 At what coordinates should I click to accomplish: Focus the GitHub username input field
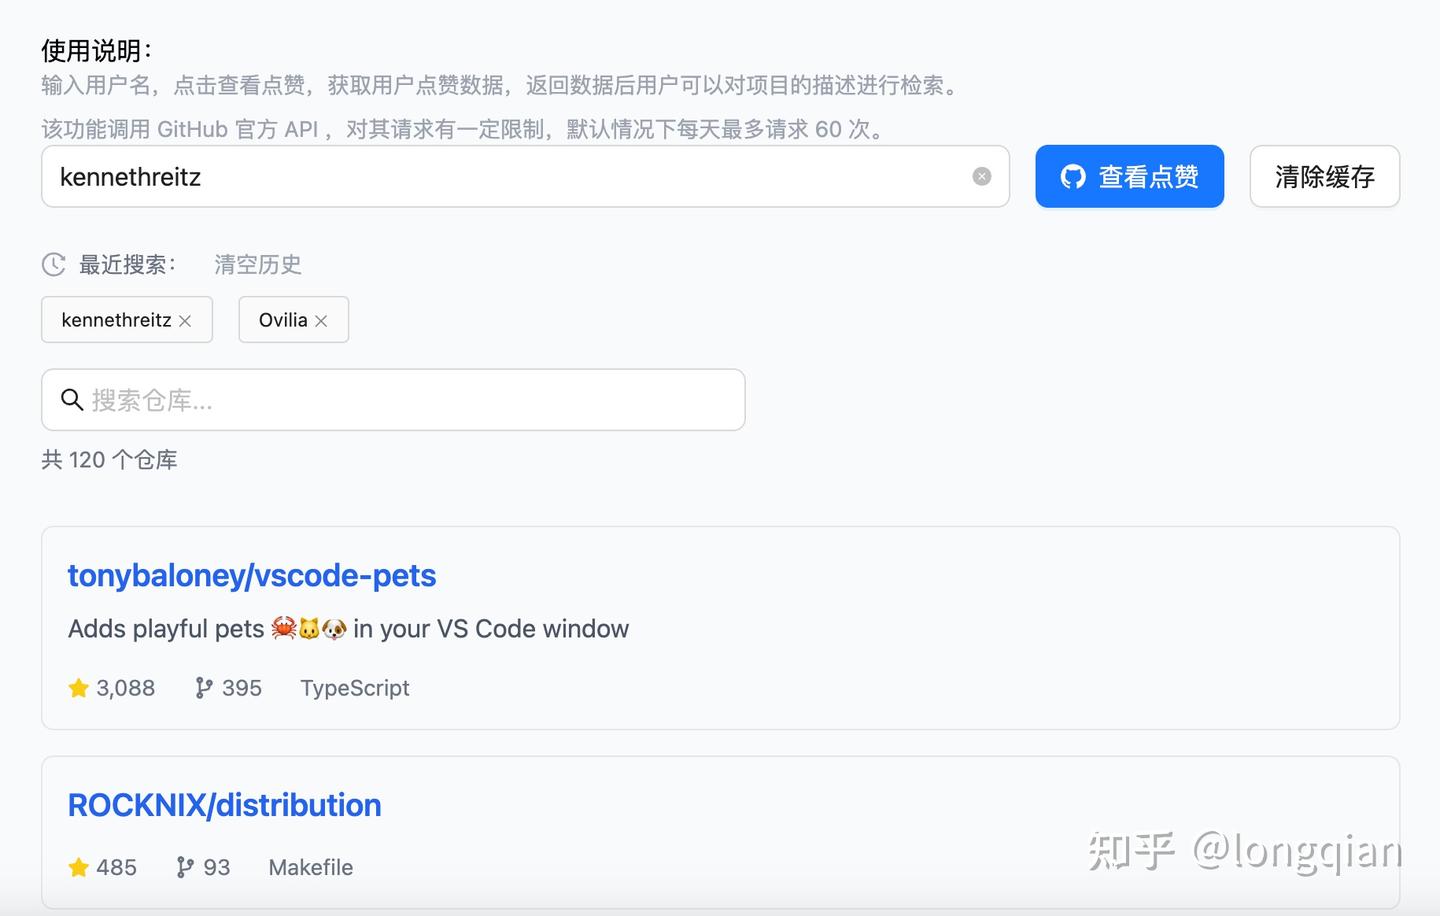[525, 176]
